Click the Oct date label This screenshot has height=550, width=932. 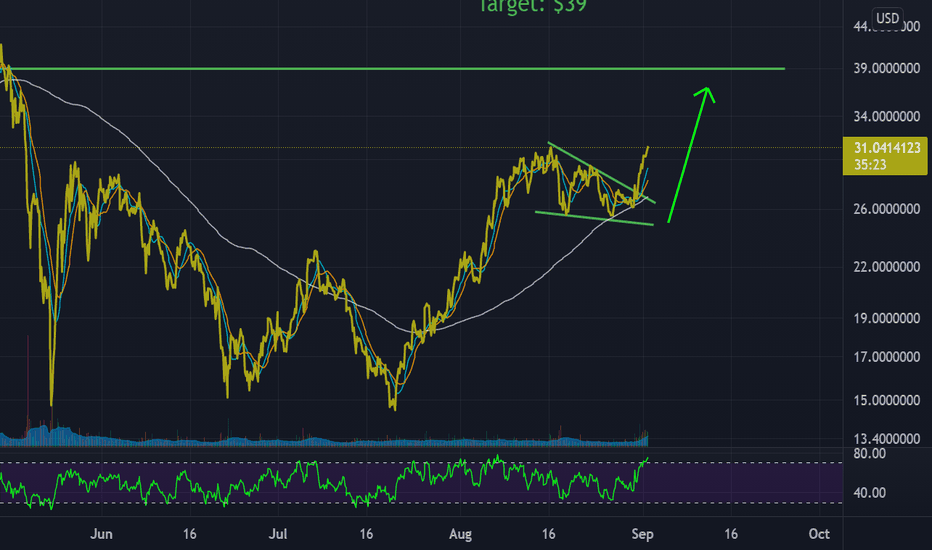point(819,534)
